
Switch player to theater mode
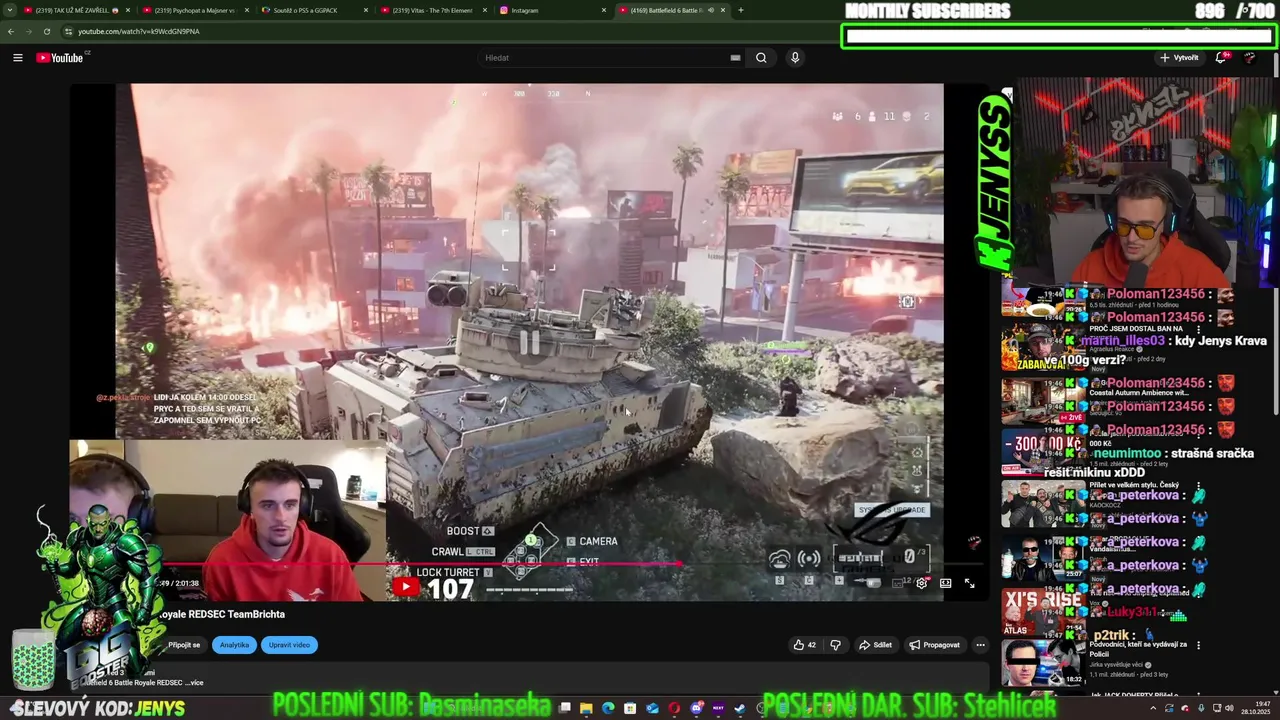point(946,583)
